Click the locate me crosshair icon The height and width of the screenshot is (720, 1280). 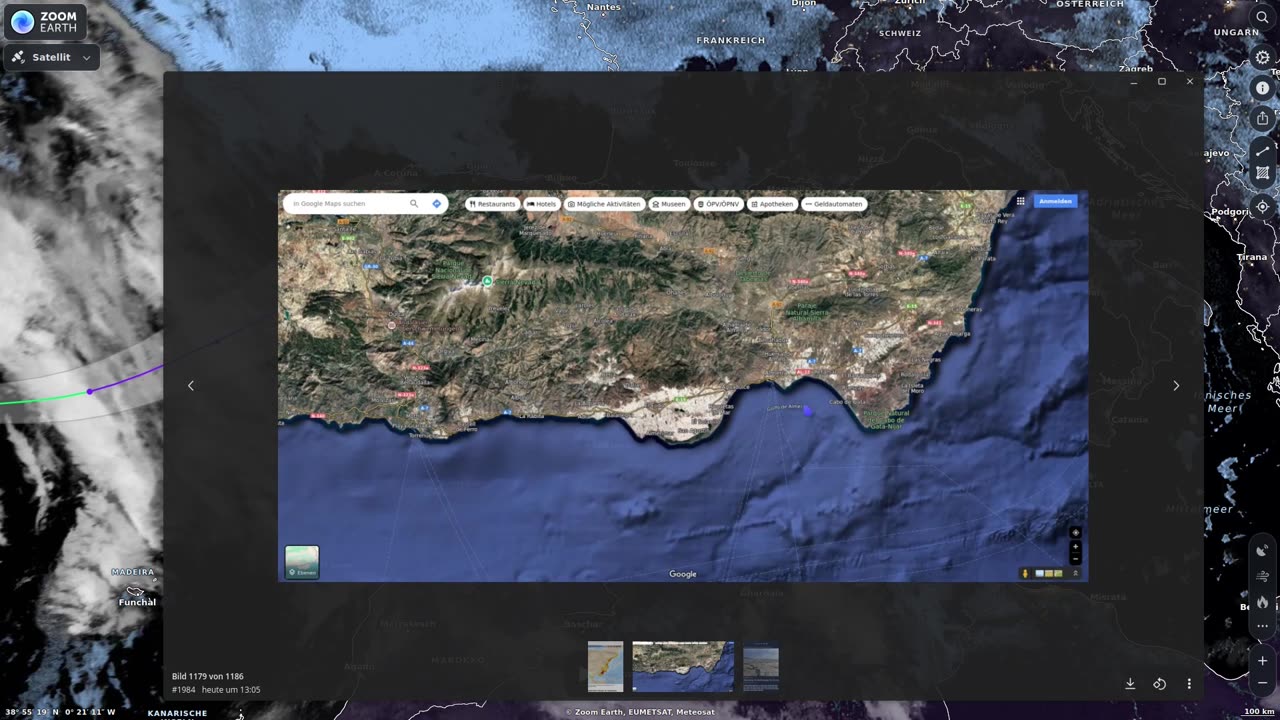(x=1262, y=207)
